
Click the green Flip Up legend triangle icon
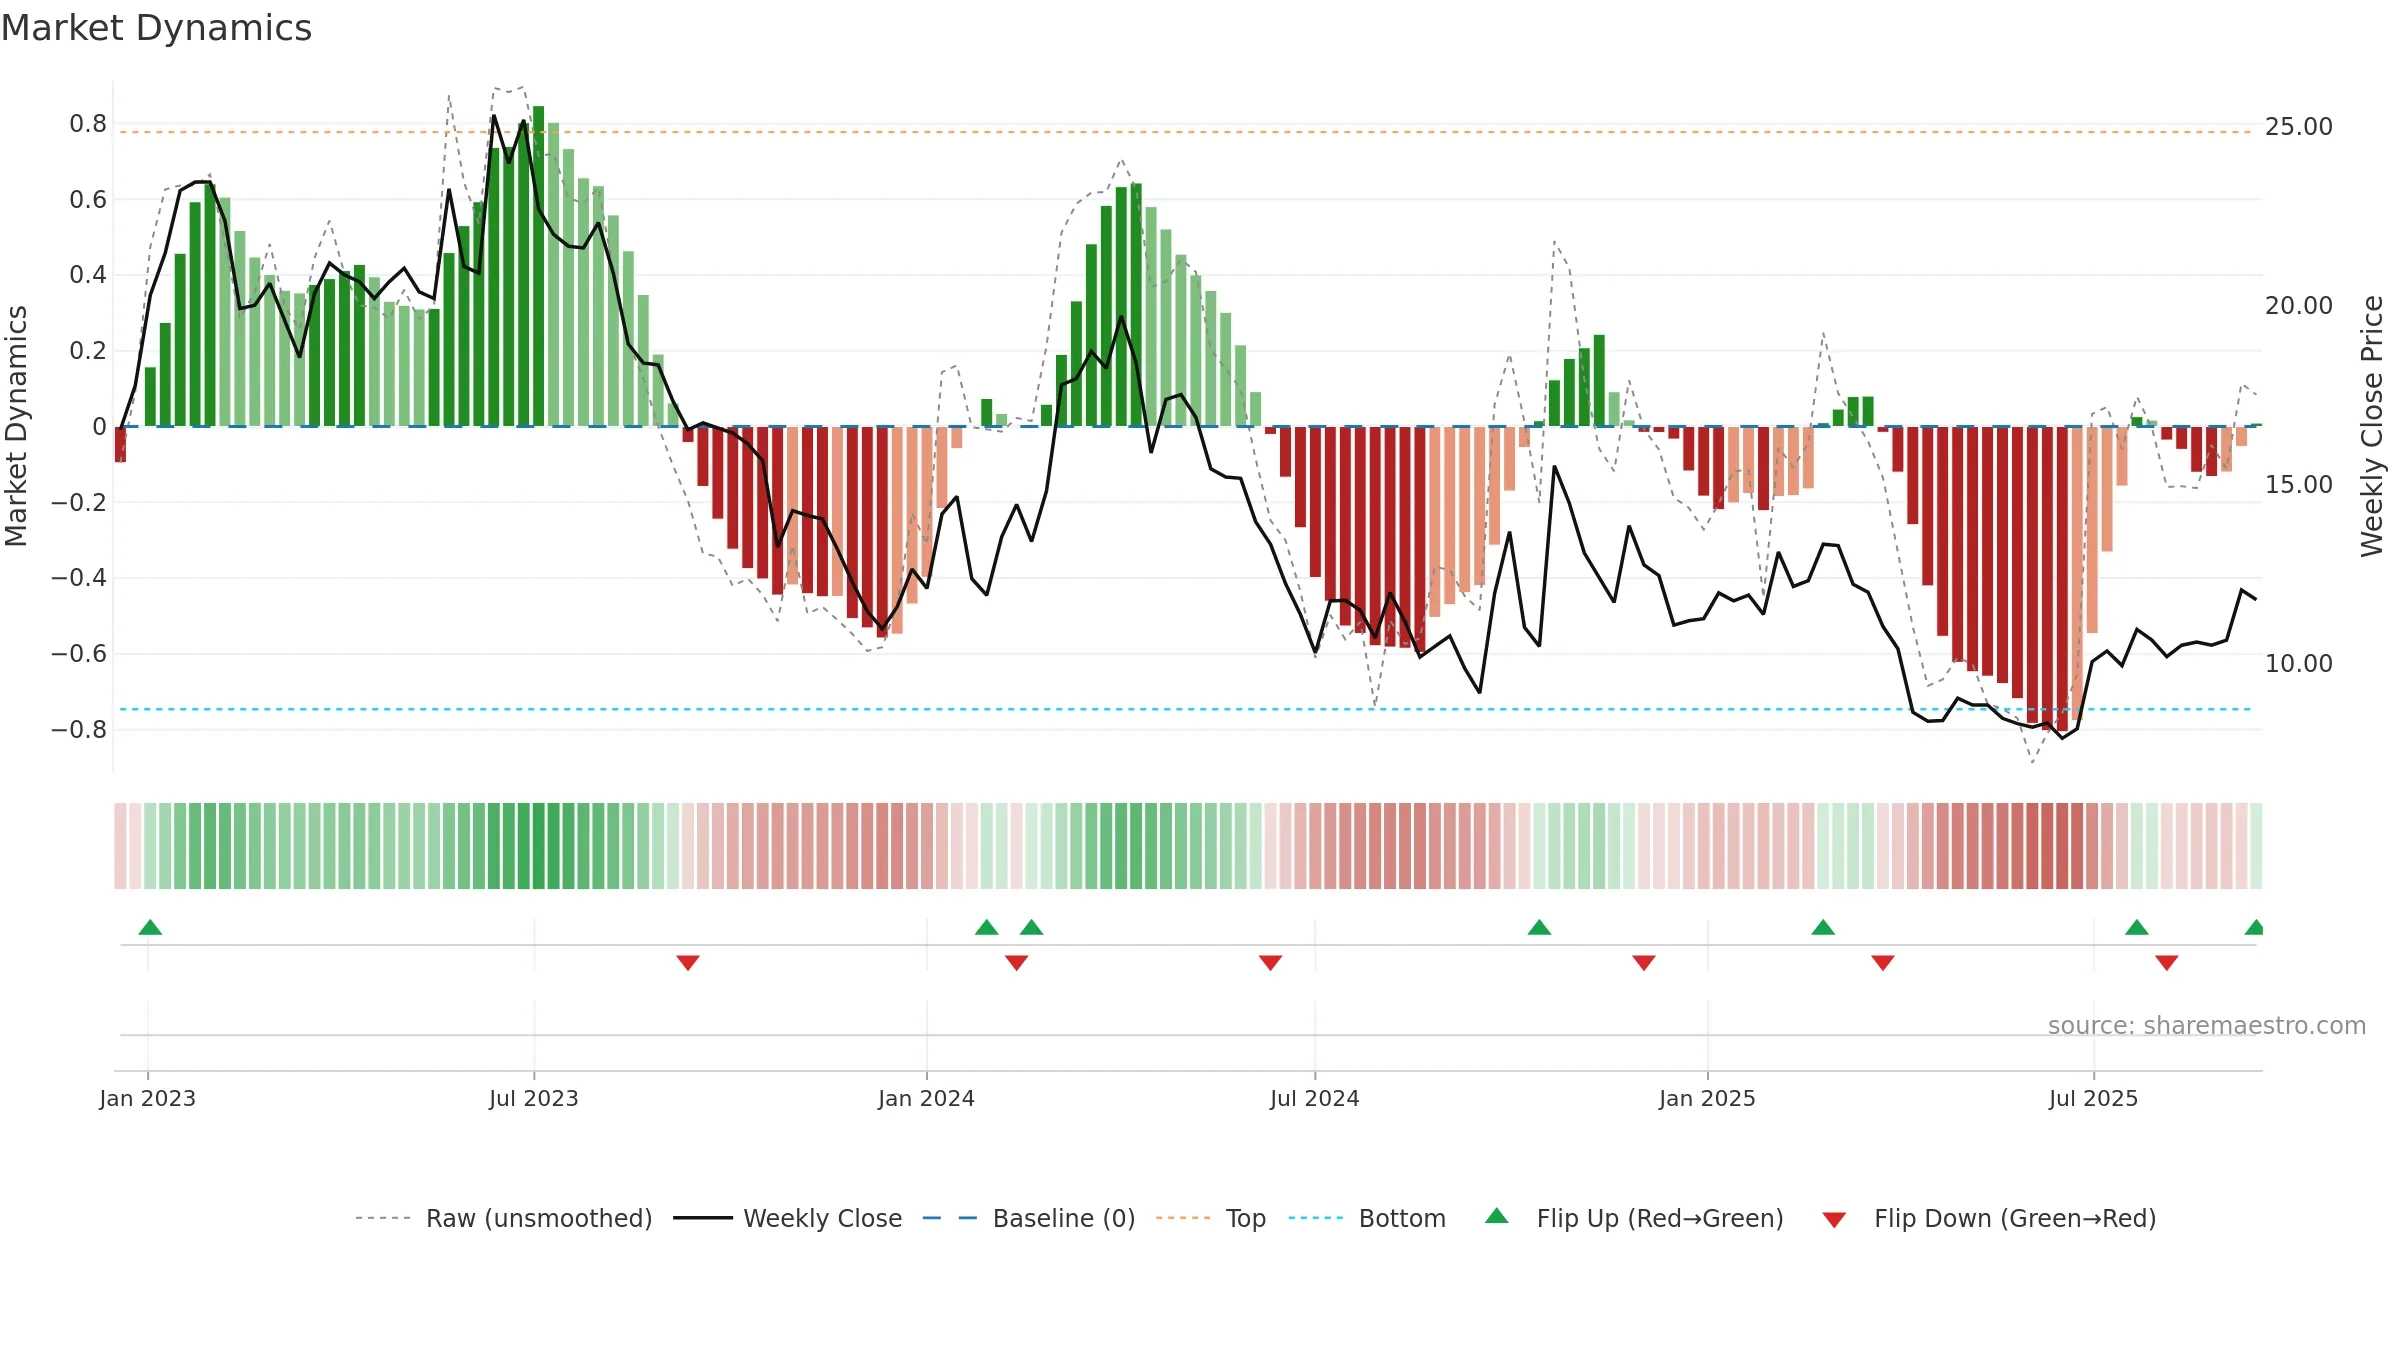click(1497, 1216)
